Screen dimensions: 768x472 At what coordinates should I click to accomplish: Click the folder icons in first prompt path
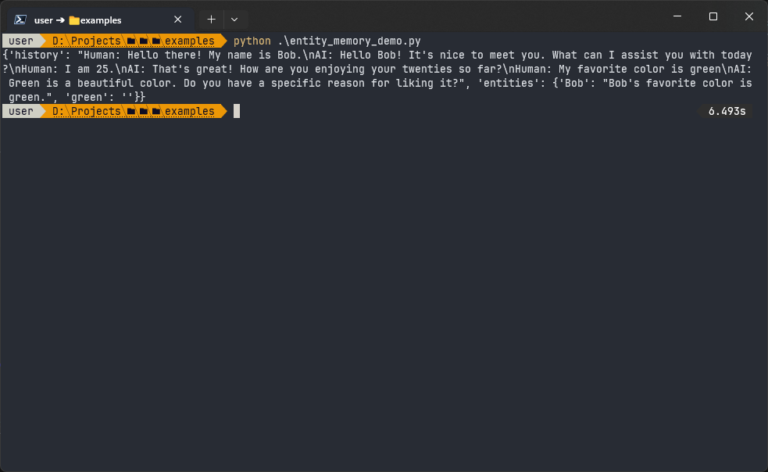coord(143,41)
